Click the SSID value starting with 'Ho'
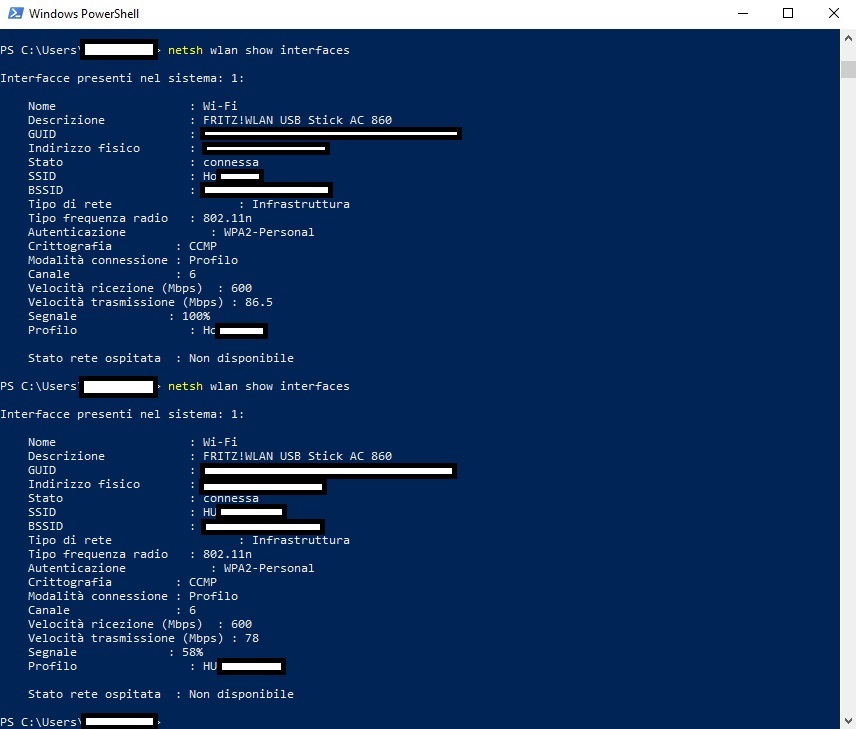 [x=233, y=176]
